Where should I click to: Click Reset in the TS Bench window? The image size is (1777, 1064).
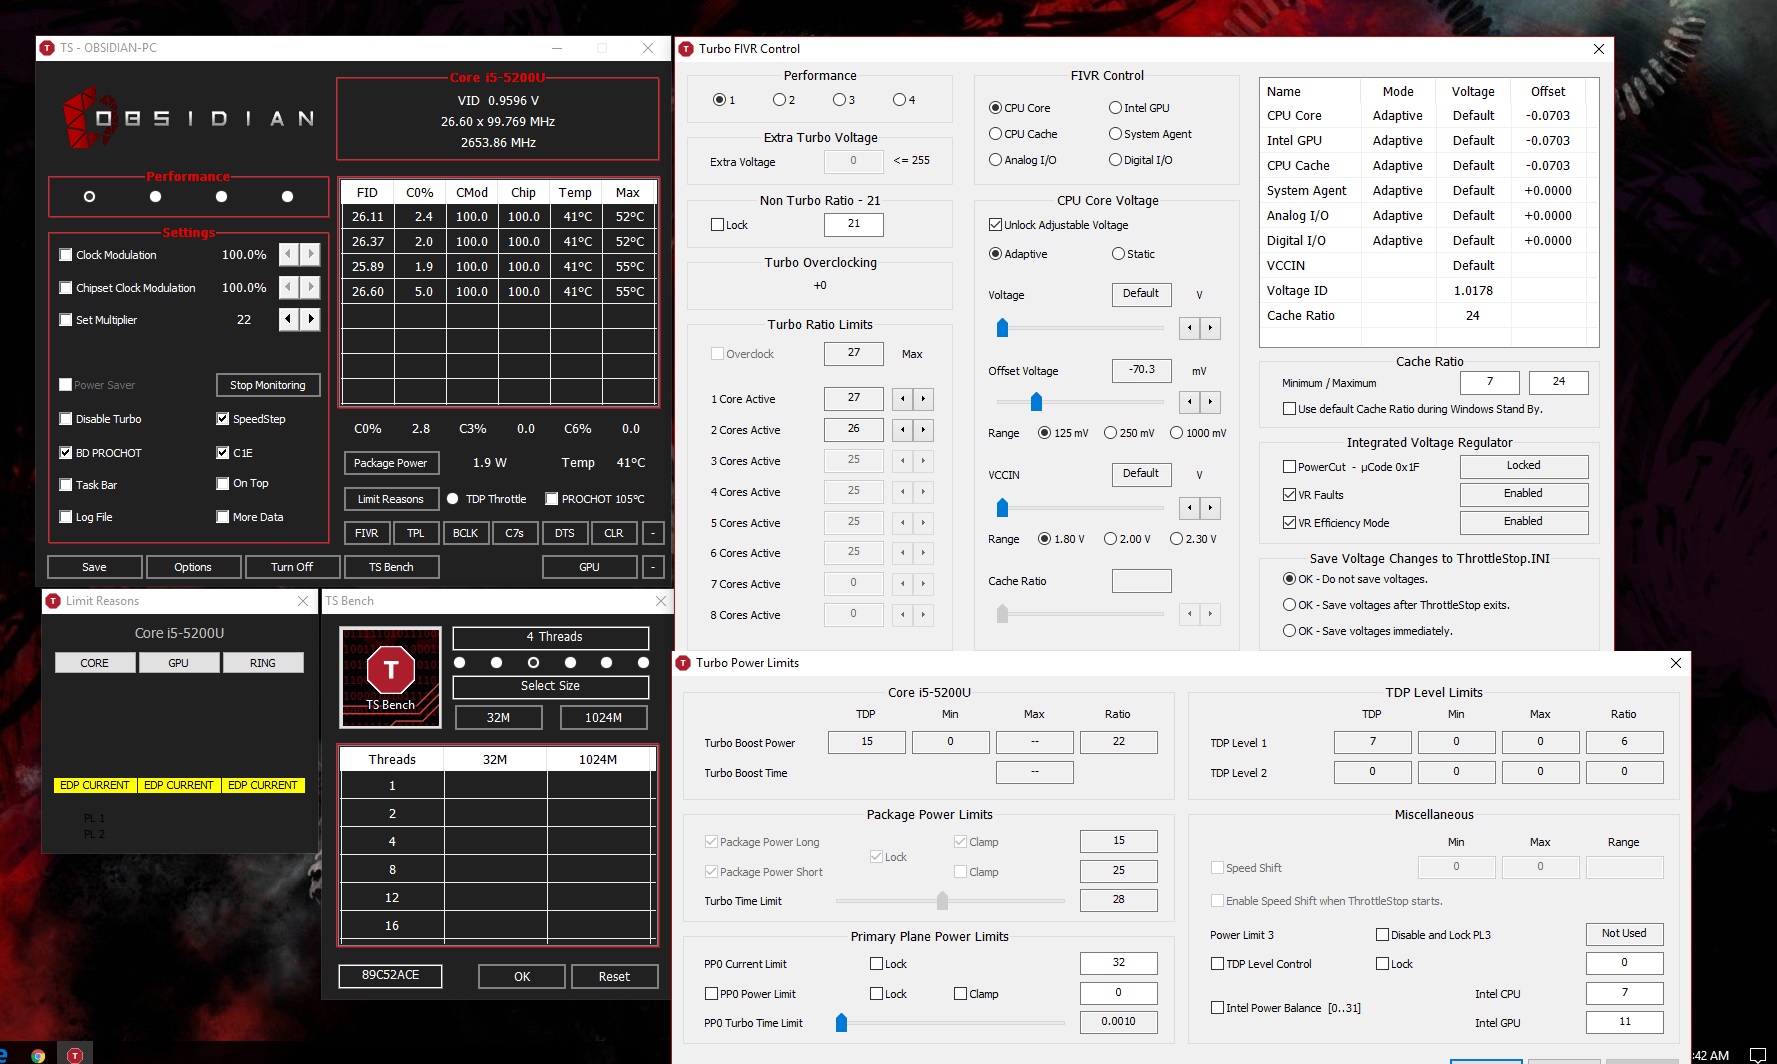[x=615, y=976]
